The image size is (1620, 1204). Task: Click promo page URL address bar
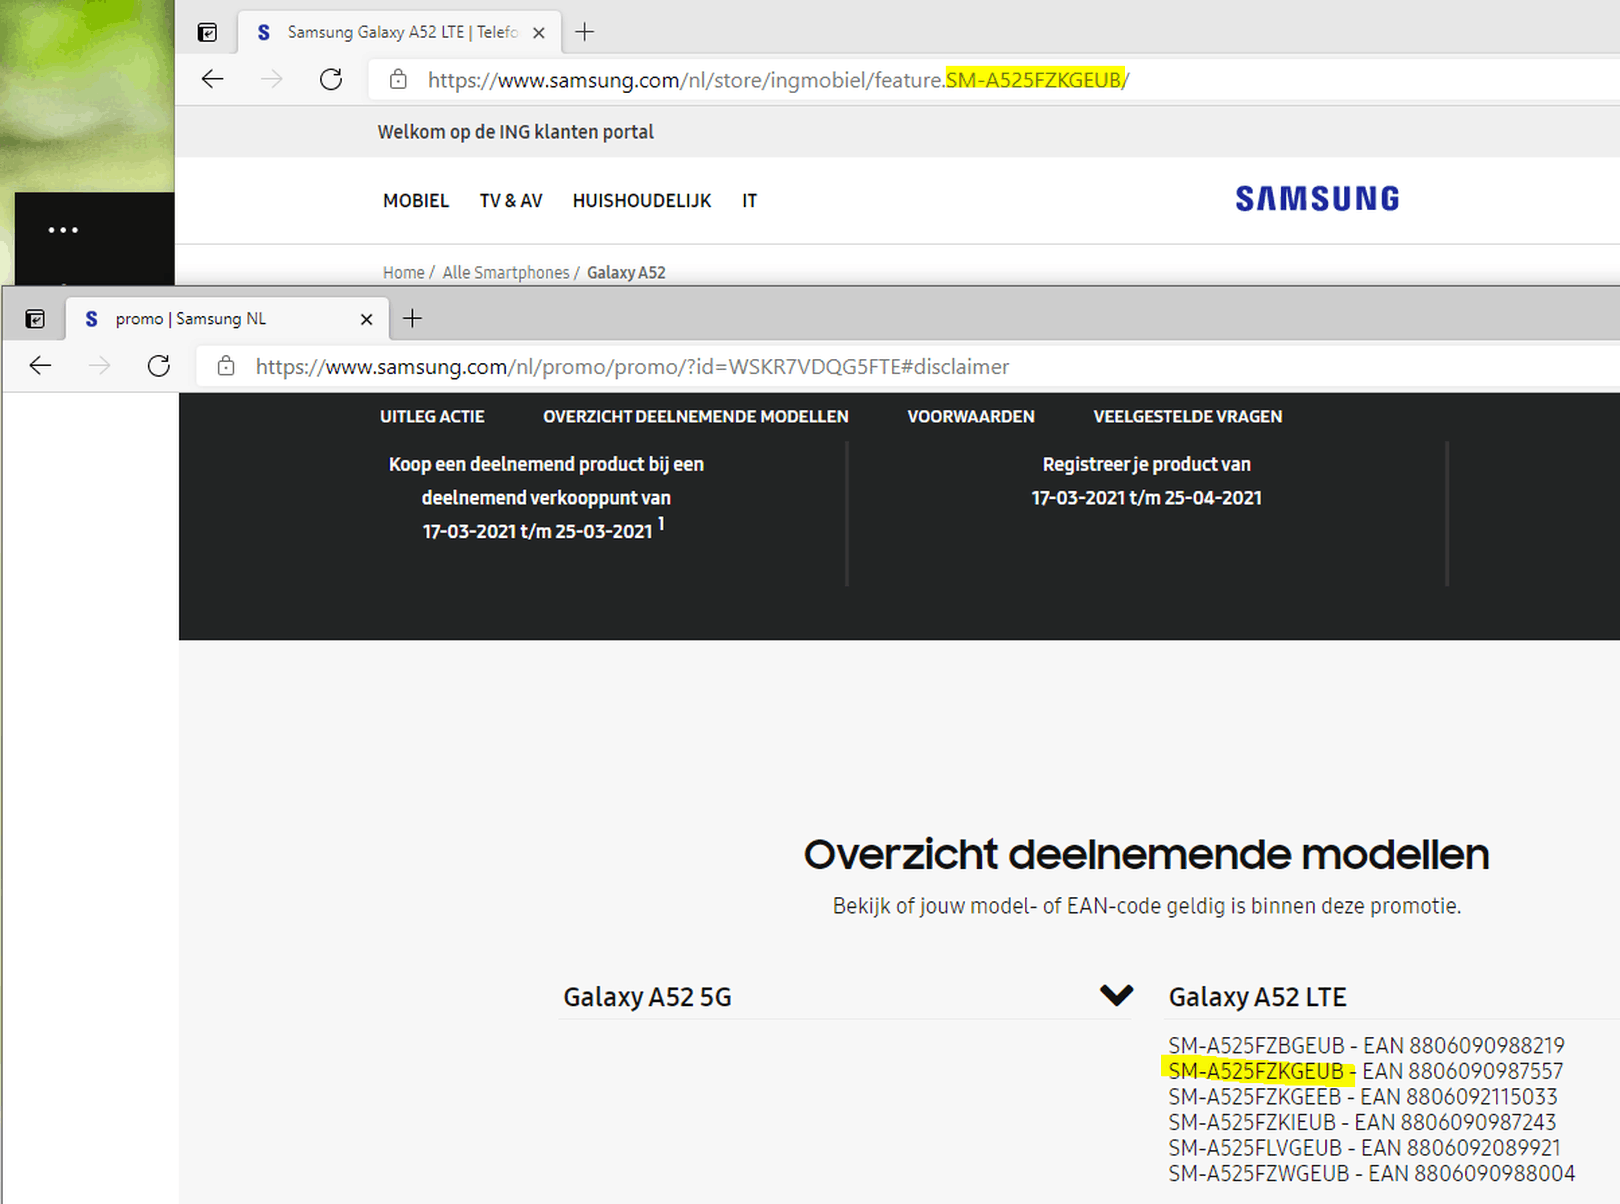click(910, 367)
